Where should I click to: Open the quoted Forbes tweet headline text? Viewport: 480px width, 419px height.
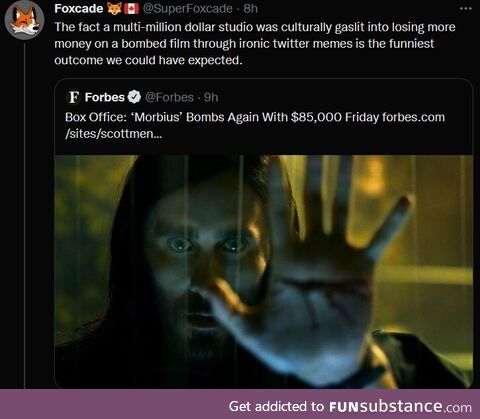(x=222, y=117)
